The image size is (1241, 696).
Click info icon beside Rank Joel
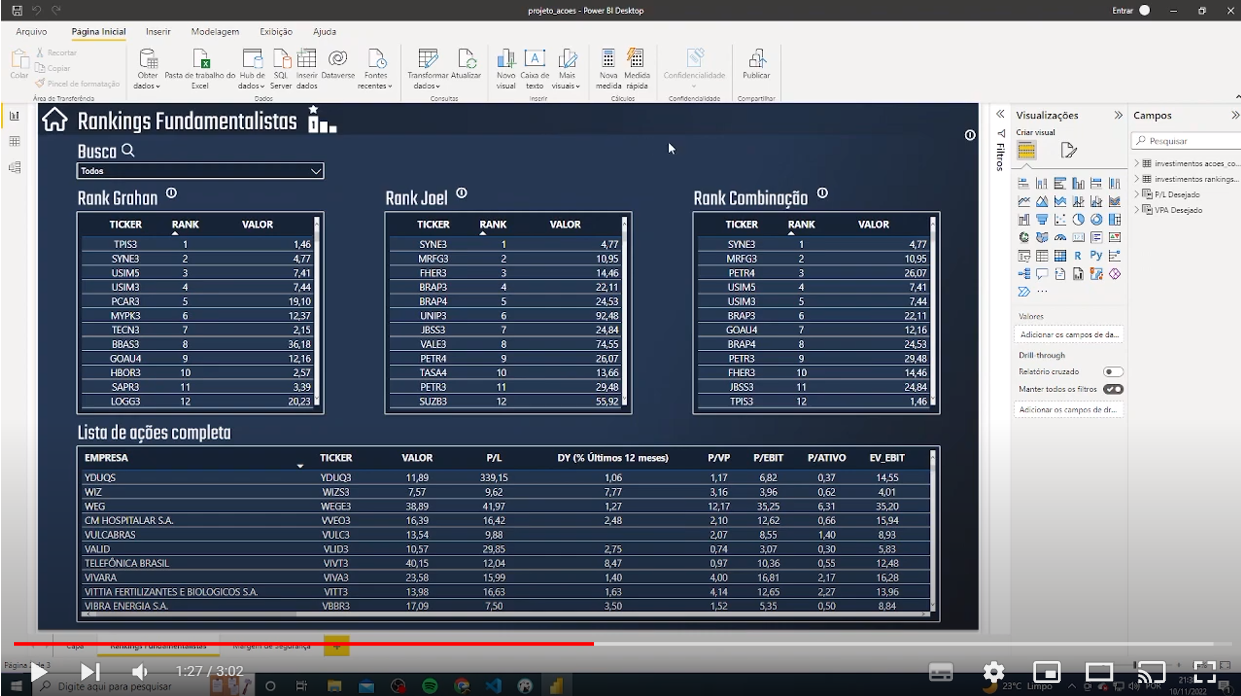click(461, 194)
